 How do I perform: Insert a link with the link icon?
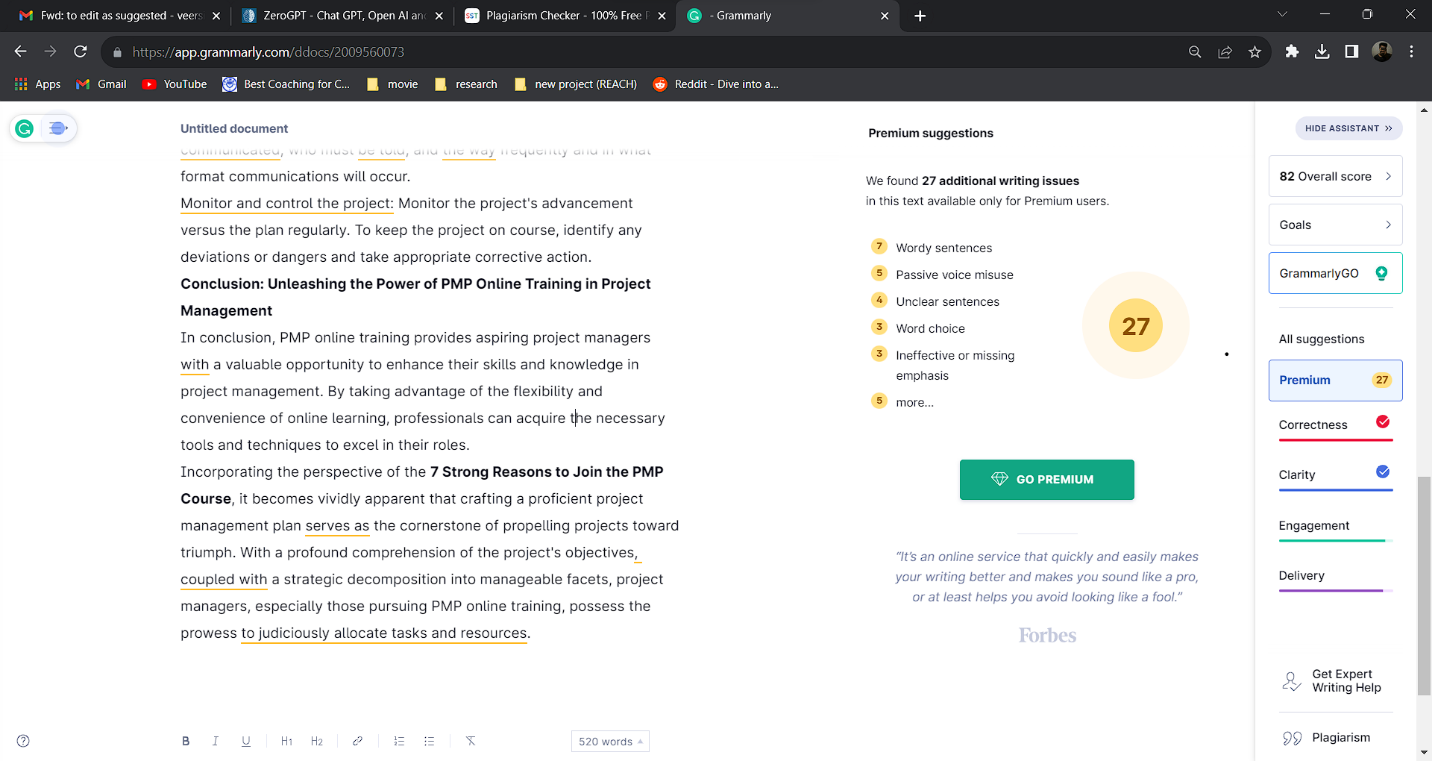(x=358, y=741)
